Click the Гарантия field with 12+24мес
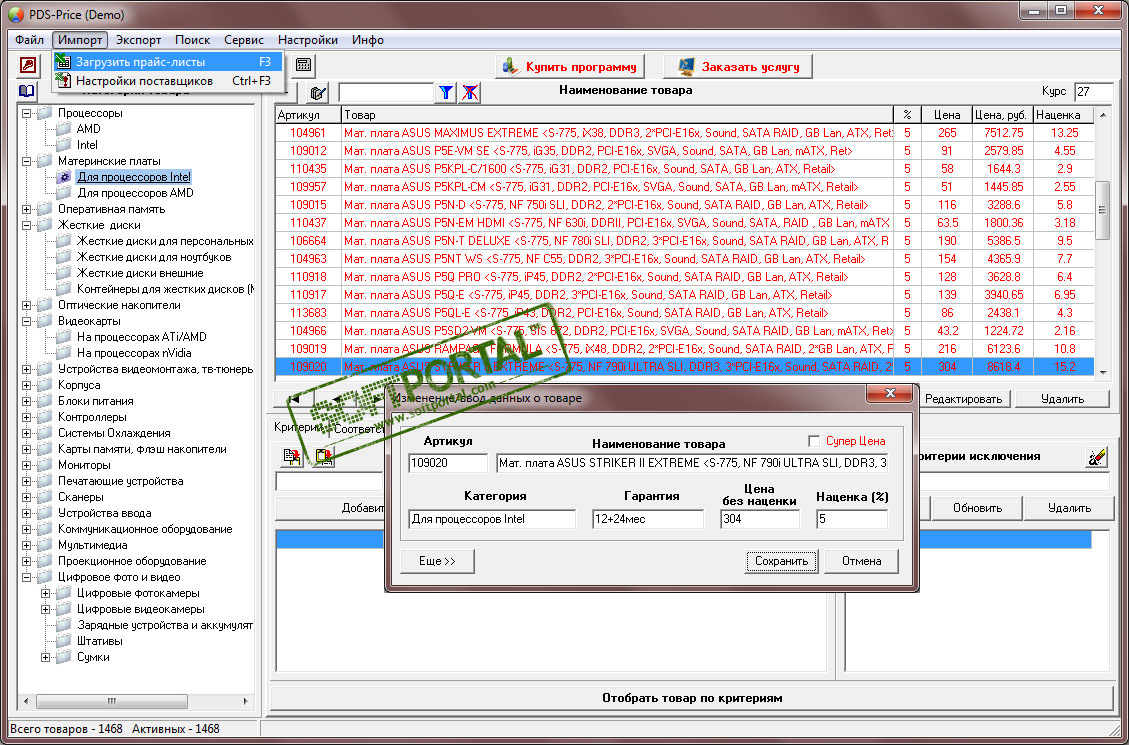 [x=648, y=519]
